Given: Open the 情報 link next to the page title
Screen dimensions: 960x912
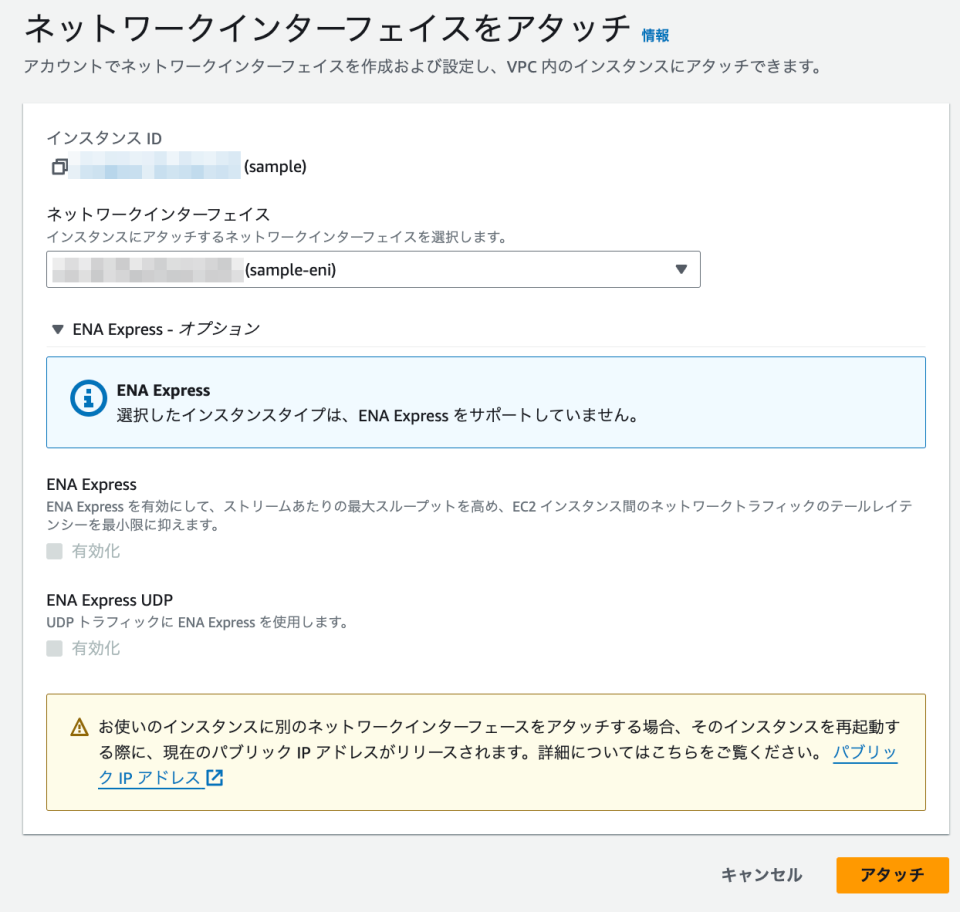Looking at the screenshot, I should pyautogui.click(x=655, y=34).
